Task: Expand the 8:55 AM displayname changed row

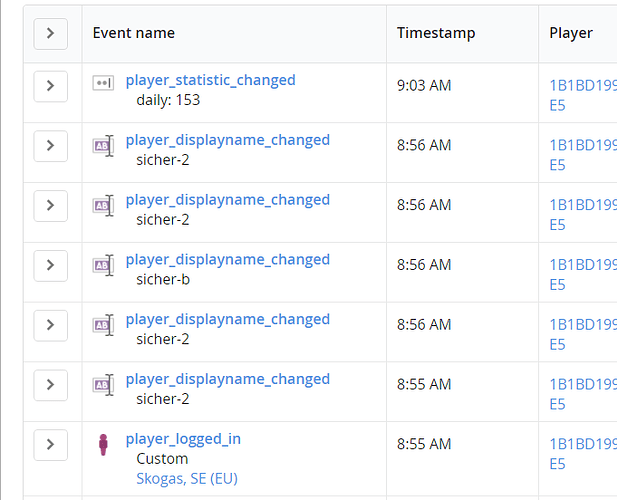Action: pos(50,385)
